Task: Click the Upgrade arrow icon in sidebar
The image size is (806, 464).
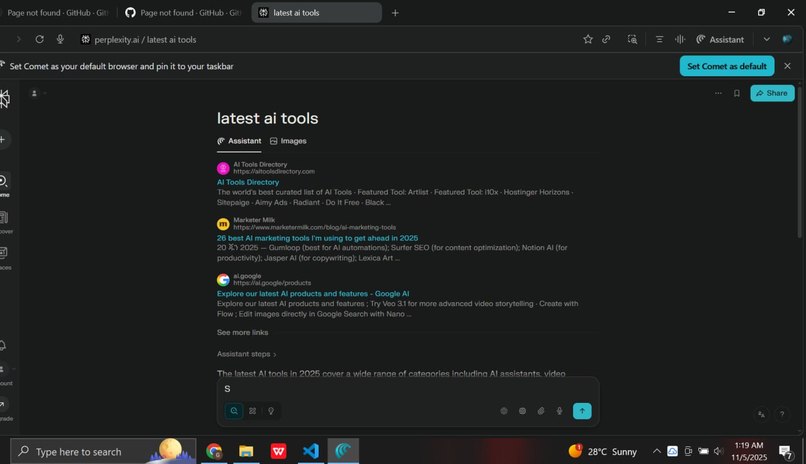Action: pos(3,404)
